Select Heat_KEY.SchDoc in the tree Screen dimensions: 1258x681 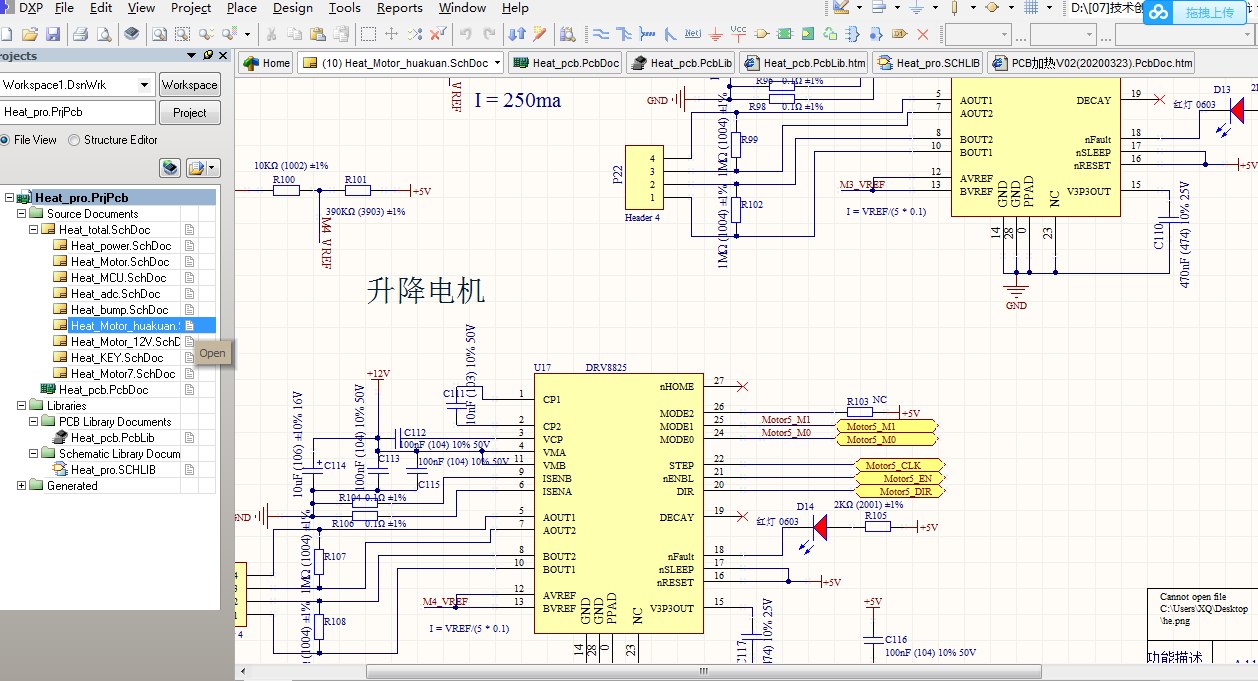(x=117, y=358)
